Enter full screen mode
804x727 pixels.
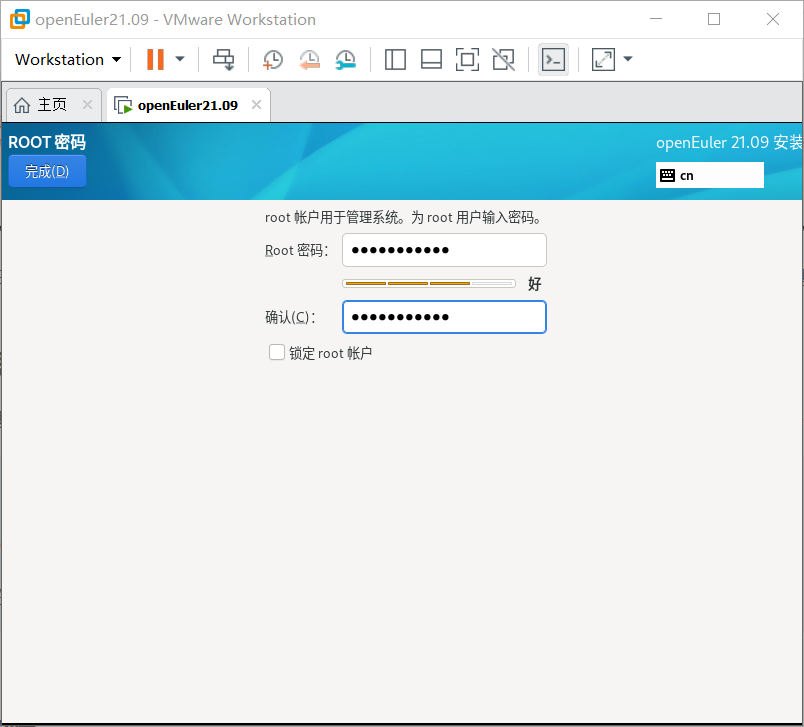click(467, 59)
